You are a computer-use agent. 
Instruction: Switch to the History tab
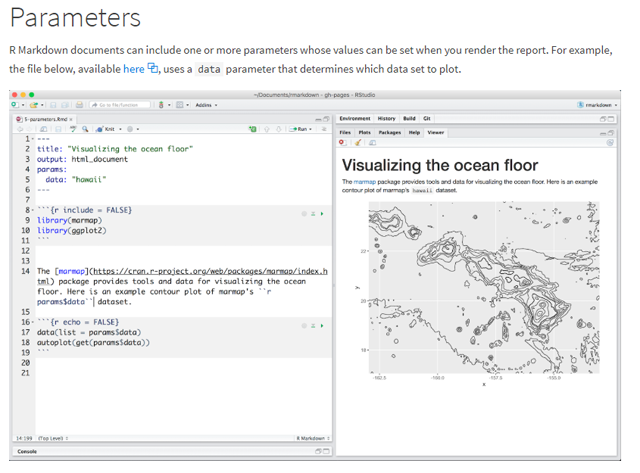(x=387, y=118)
